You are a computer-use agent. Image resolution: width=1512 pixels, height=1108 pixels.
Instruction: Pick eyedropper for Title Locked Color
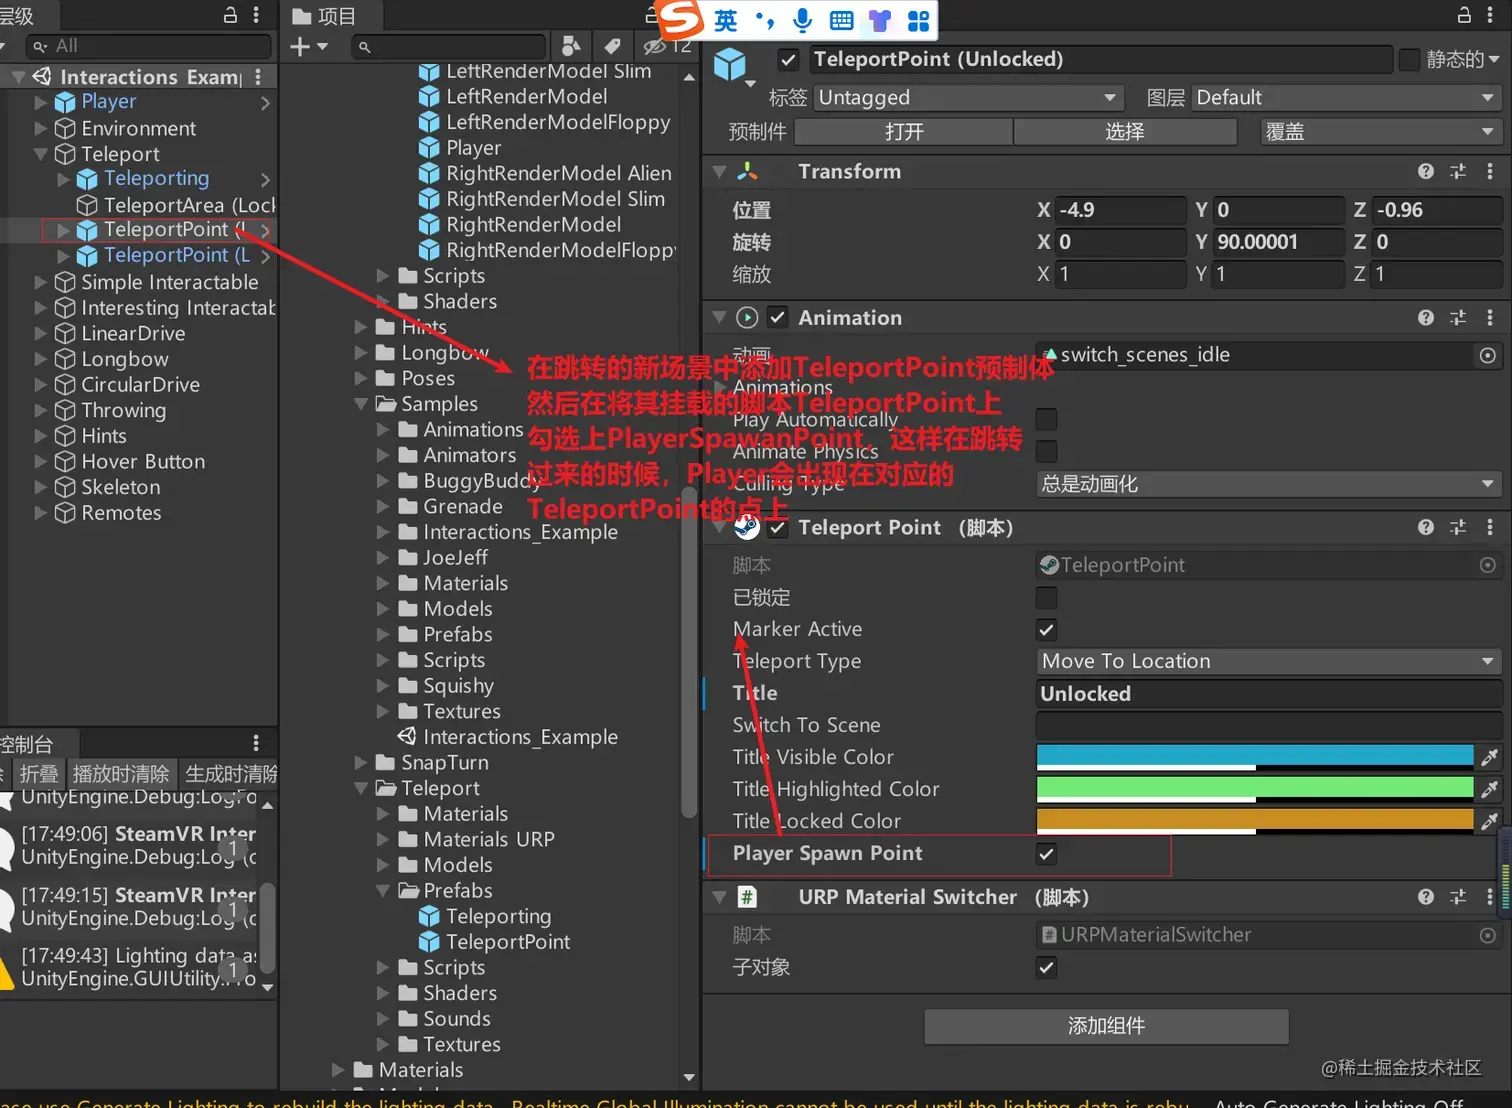tap(1489, 821)
